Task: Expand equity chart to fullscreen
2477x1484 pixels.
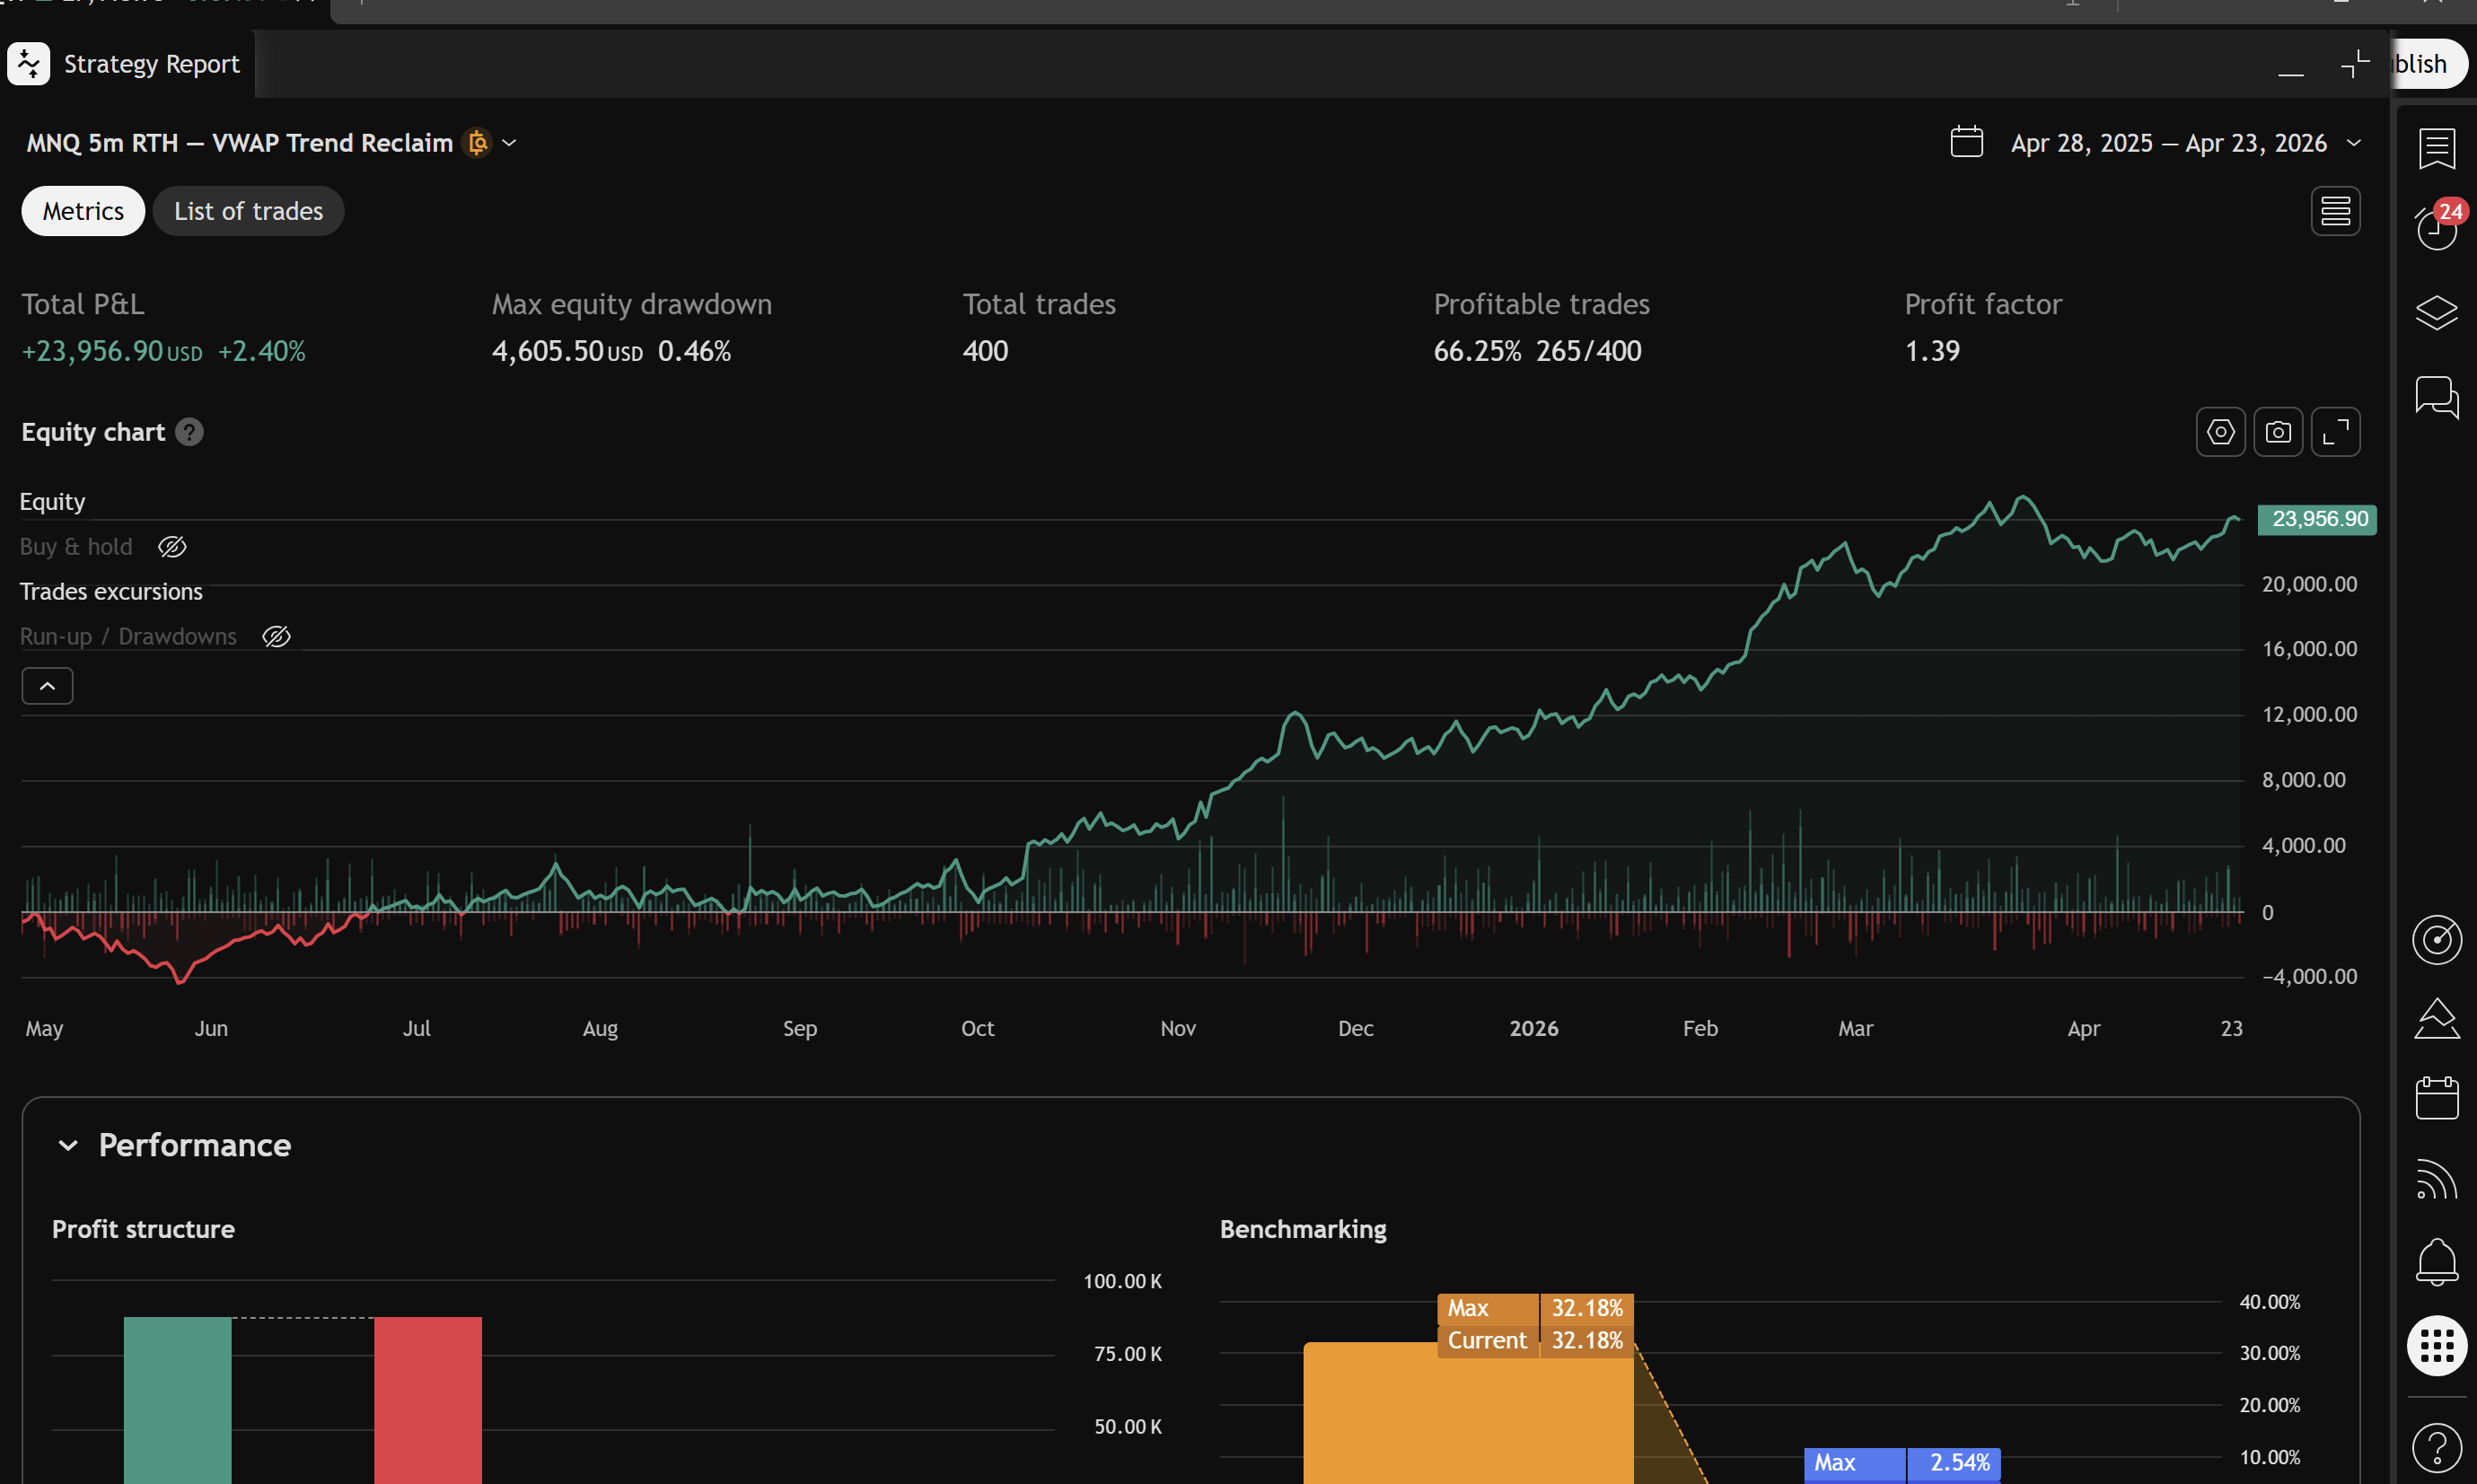Action: pos(2335,432)
